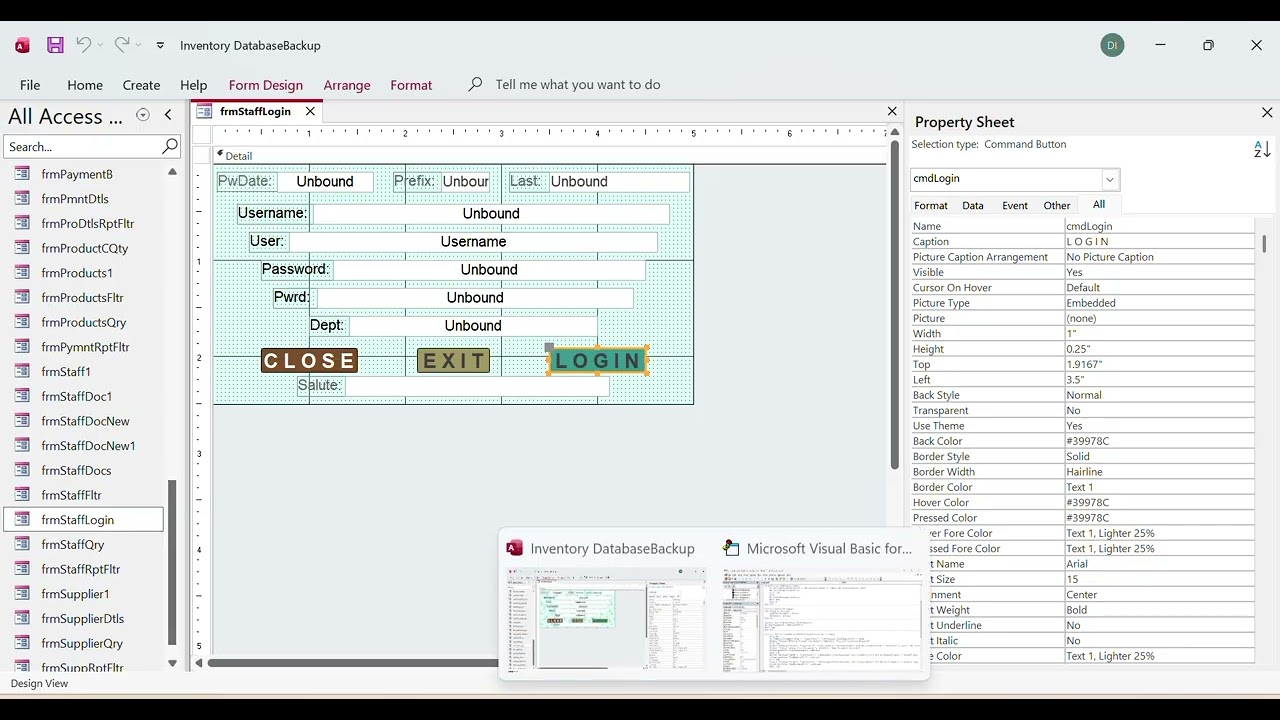Open the Customize Quick Access Toolbar dropdown
The height and width of the screenshot is (720, 1280).
pos(160,45)
